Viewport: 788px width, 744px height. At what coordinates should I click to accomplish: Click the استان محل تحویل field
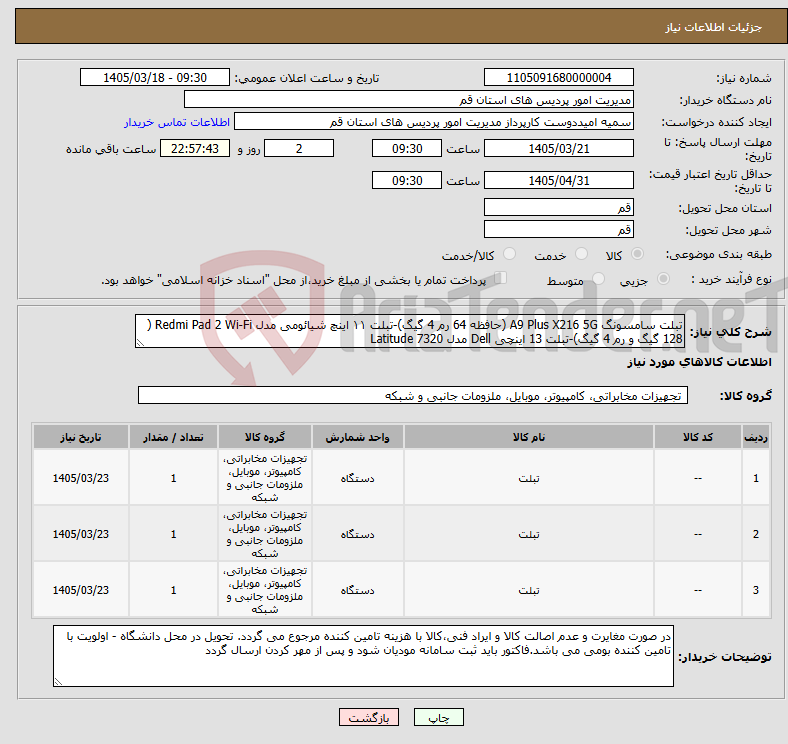click(x=558, y=207)
